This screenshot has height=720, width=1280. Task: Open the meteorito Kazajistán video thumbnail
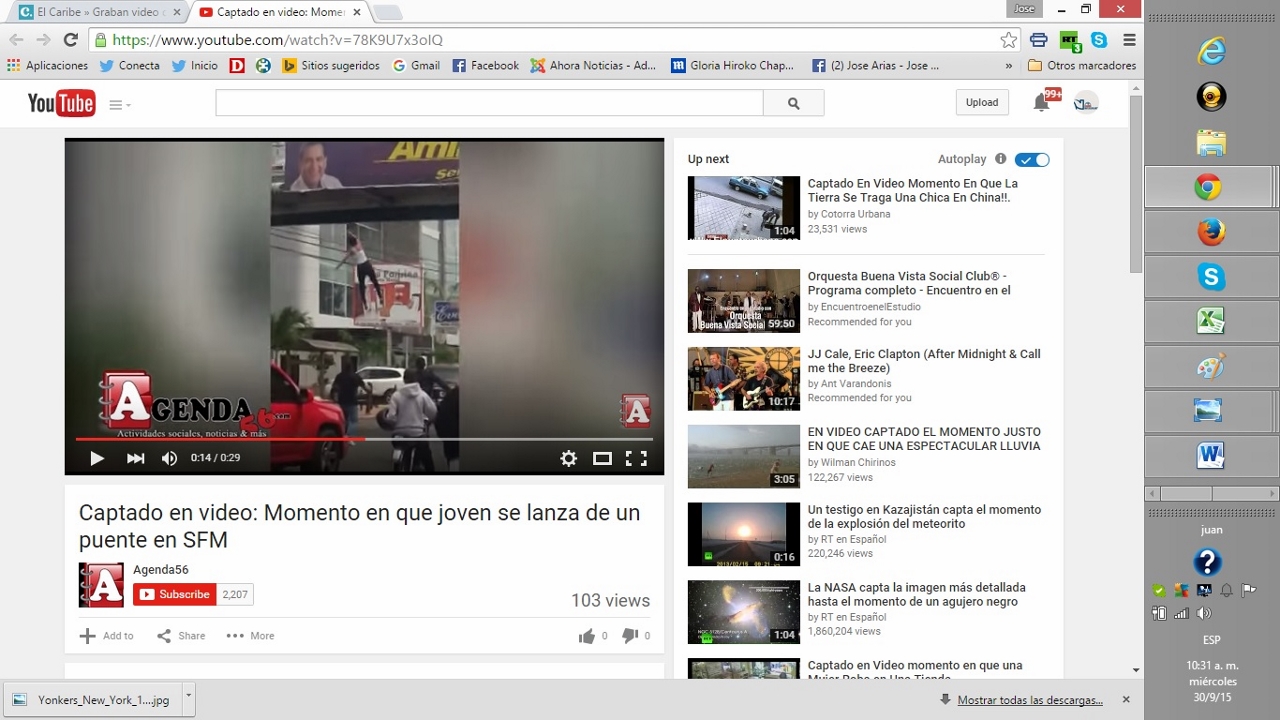coord(744,534)
